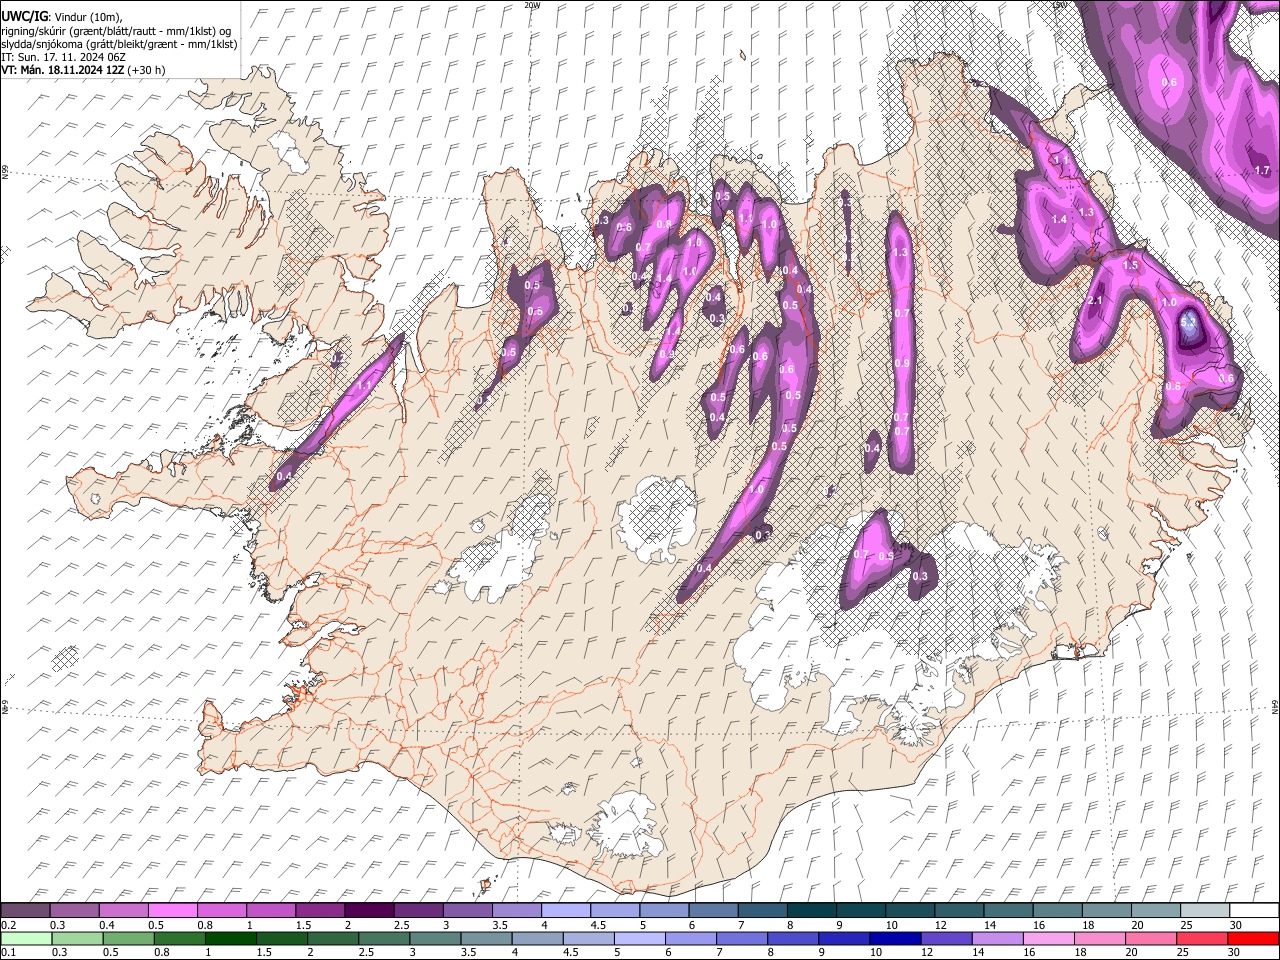Click the 'UWC/IG' title text
This screenshot has height=960, width=1280.
(24, 16)
